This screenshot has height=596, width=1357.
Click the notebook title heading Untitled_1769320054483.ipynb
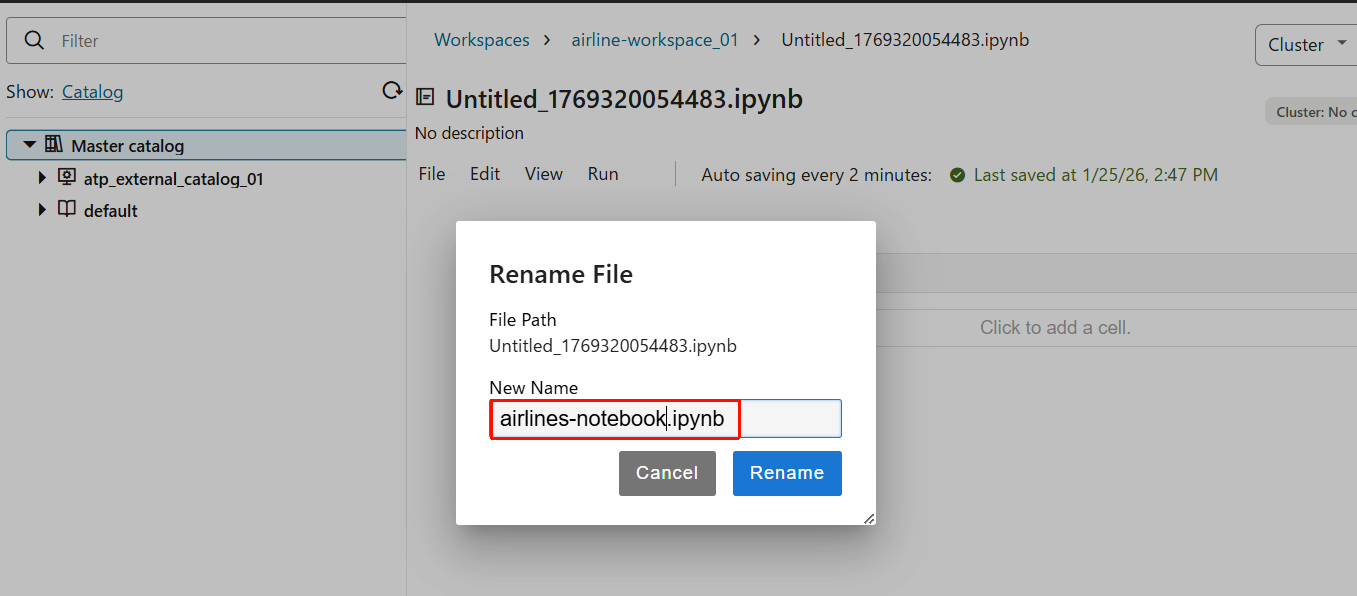click(624, 99)
